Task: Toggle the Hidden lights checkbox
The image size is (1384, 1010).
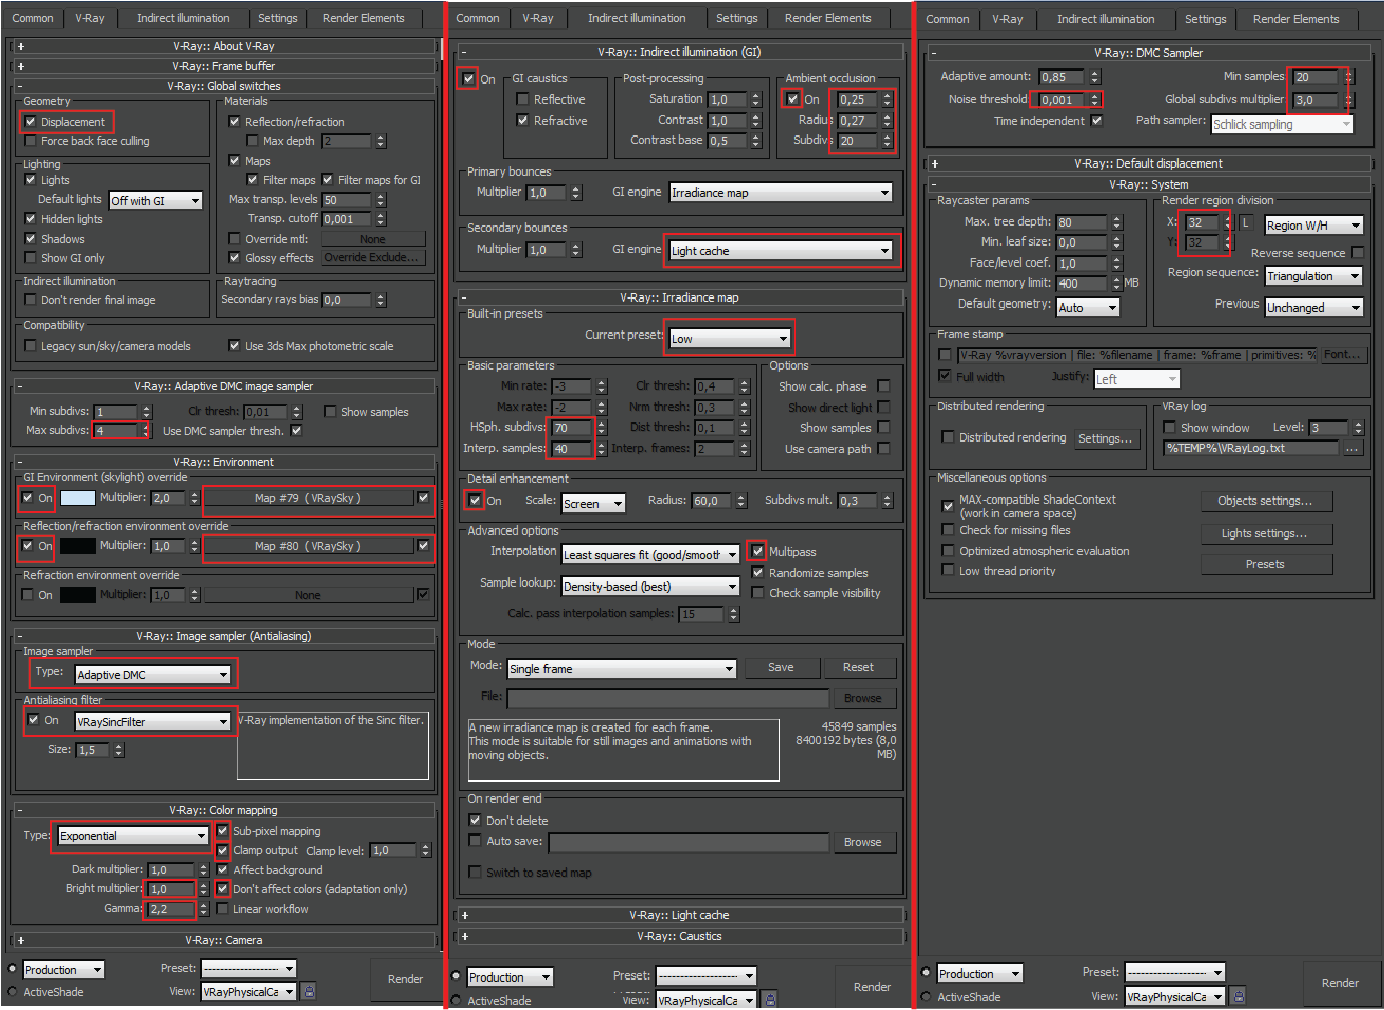Action: coord(31,219)
